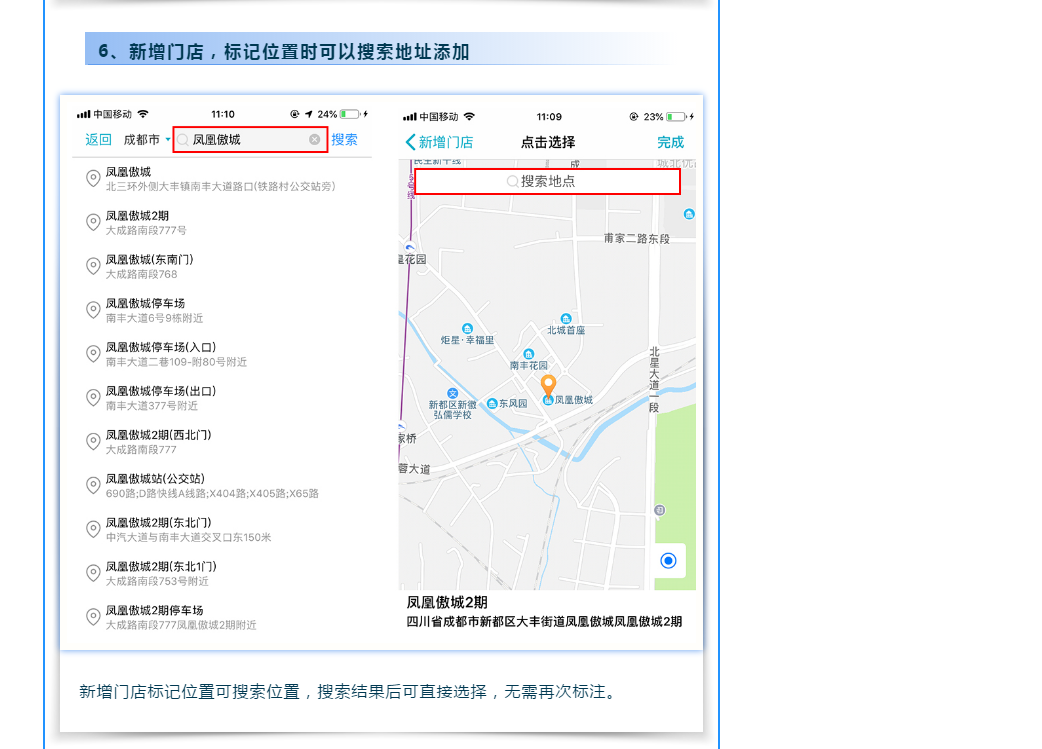
Task: Open the 成都市 city dropdown
Action: point(147,140)
